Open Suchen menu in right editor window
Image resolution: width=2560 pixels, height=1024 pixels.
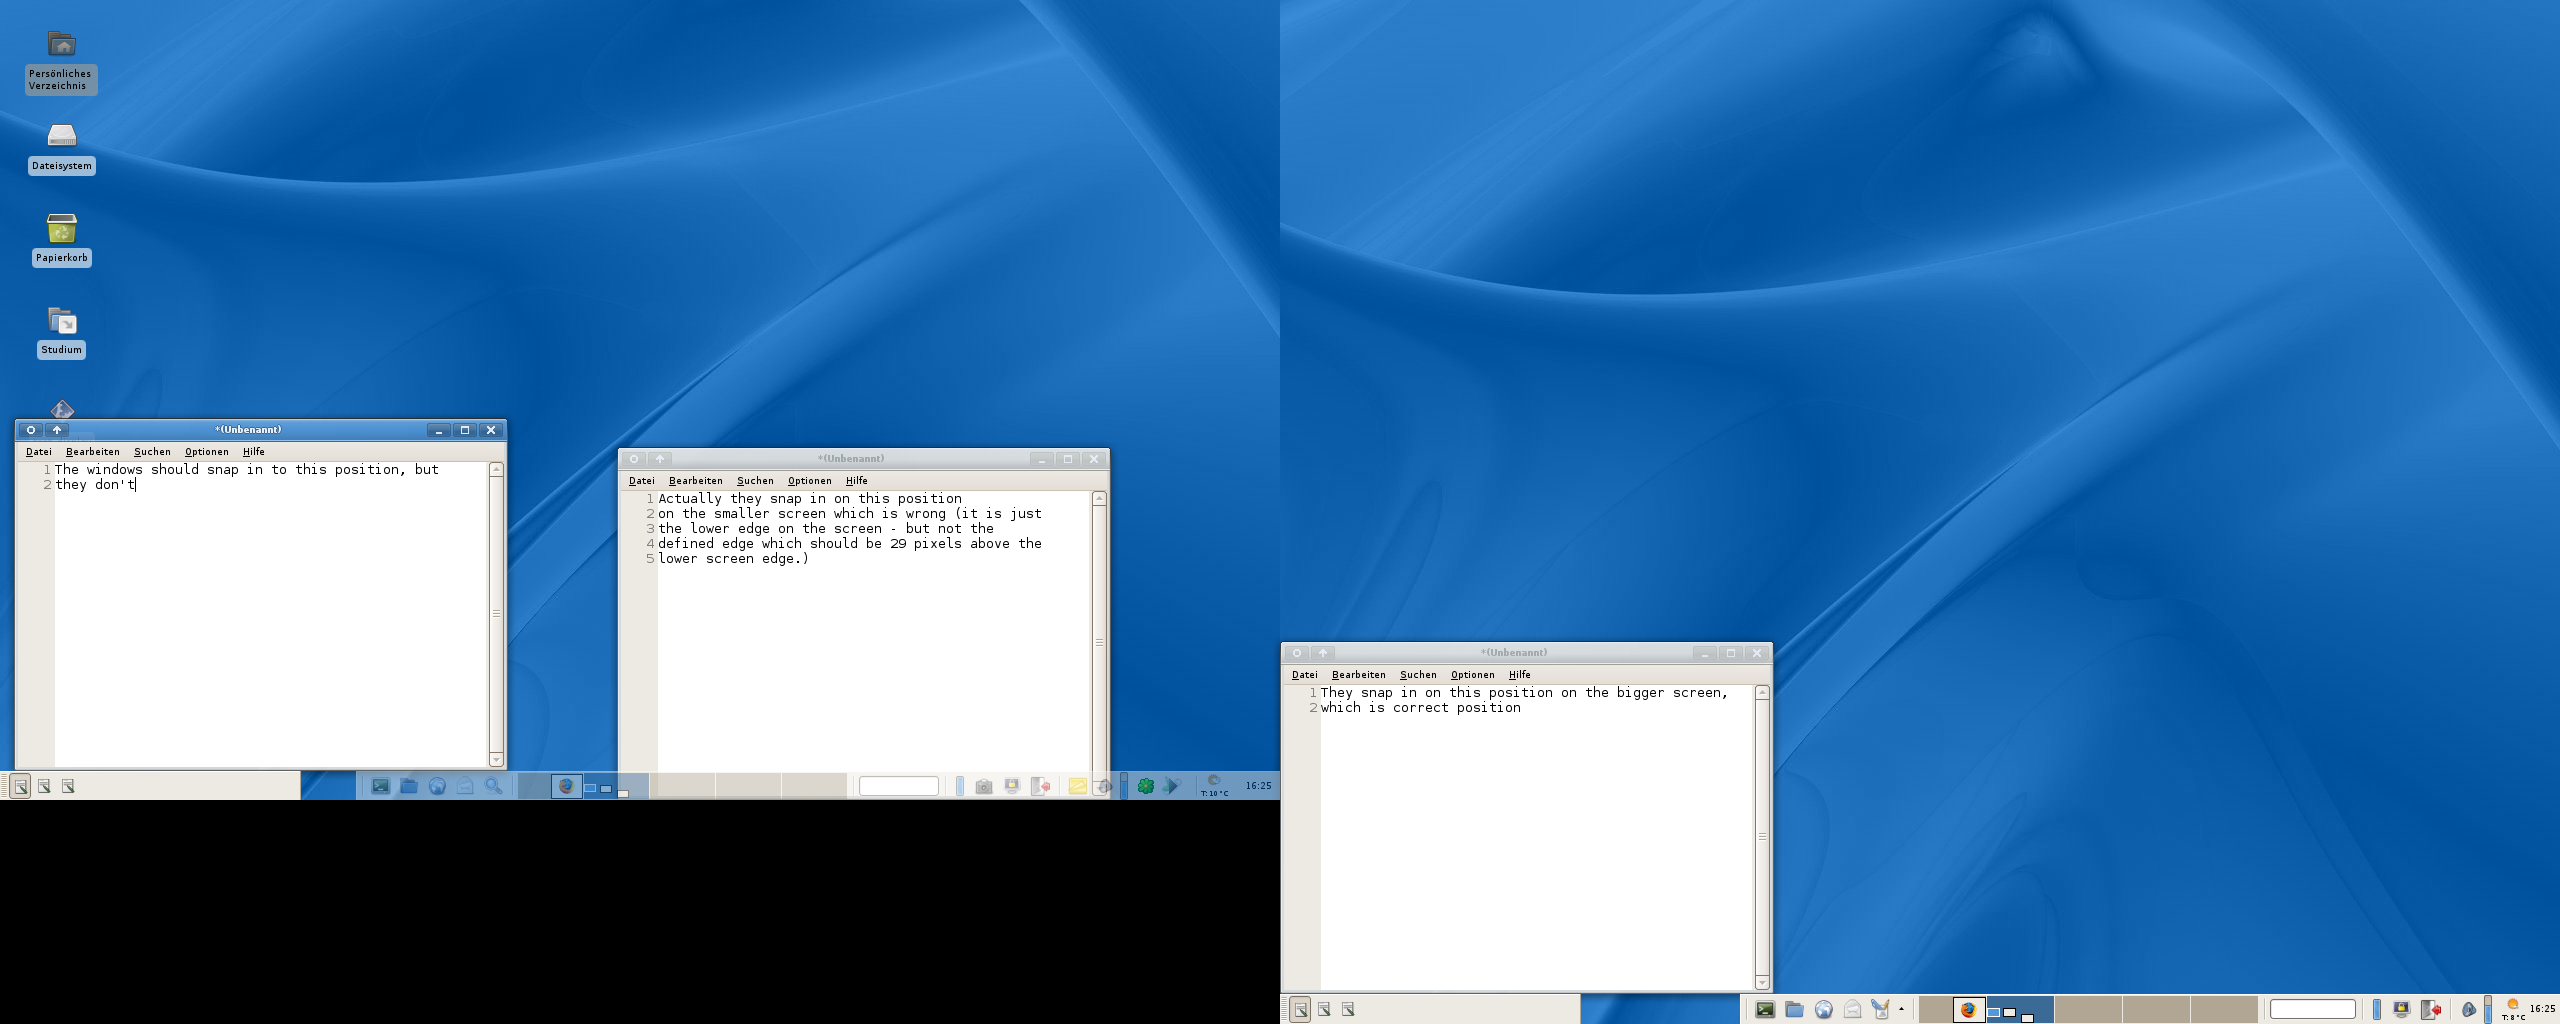pyautogui.click(x=1418, y=675)
